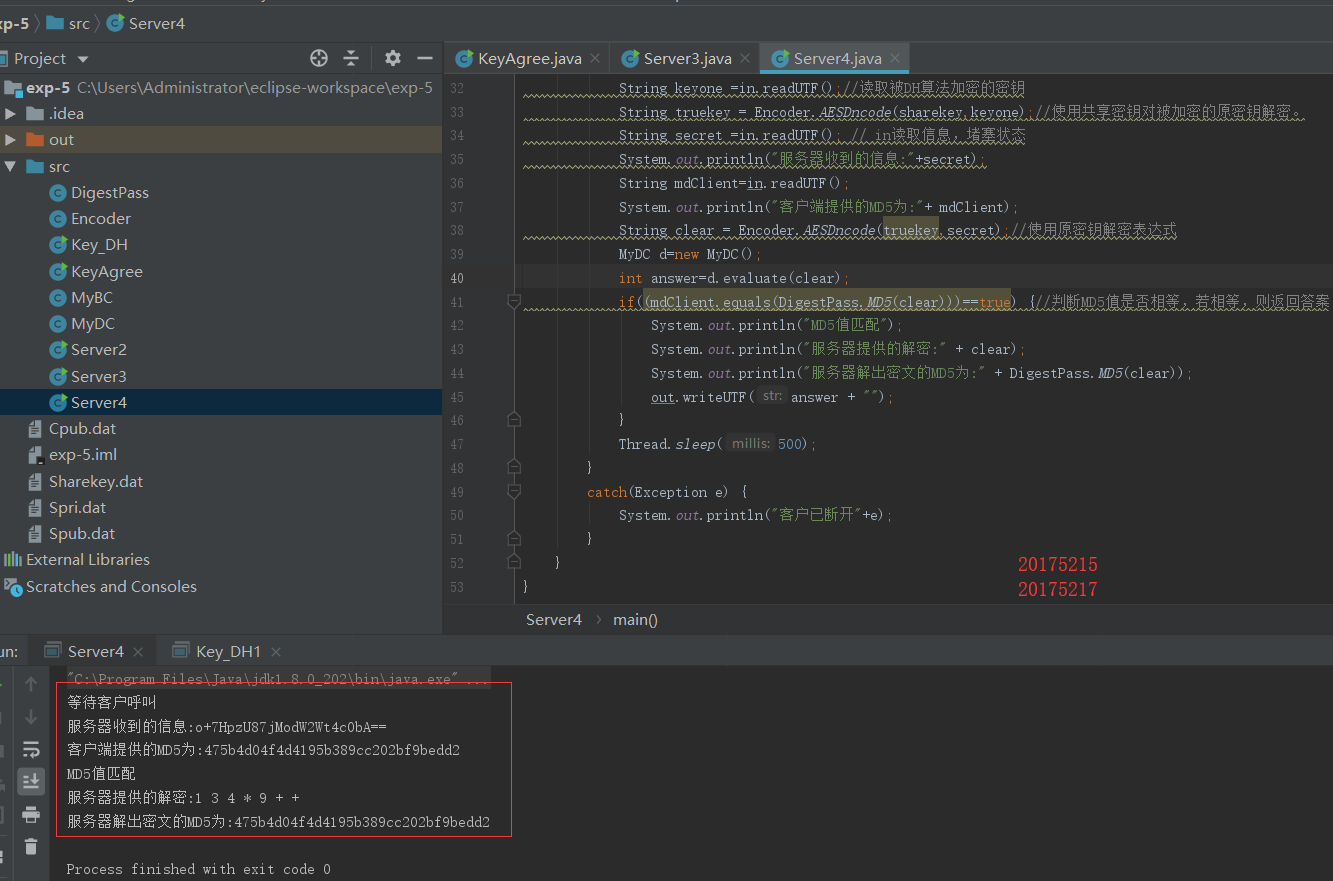Hide the Project panel with the minus icon
The height and width of the screenshot is (881, 1333).
pyautogui.click(x=425, y=58)
